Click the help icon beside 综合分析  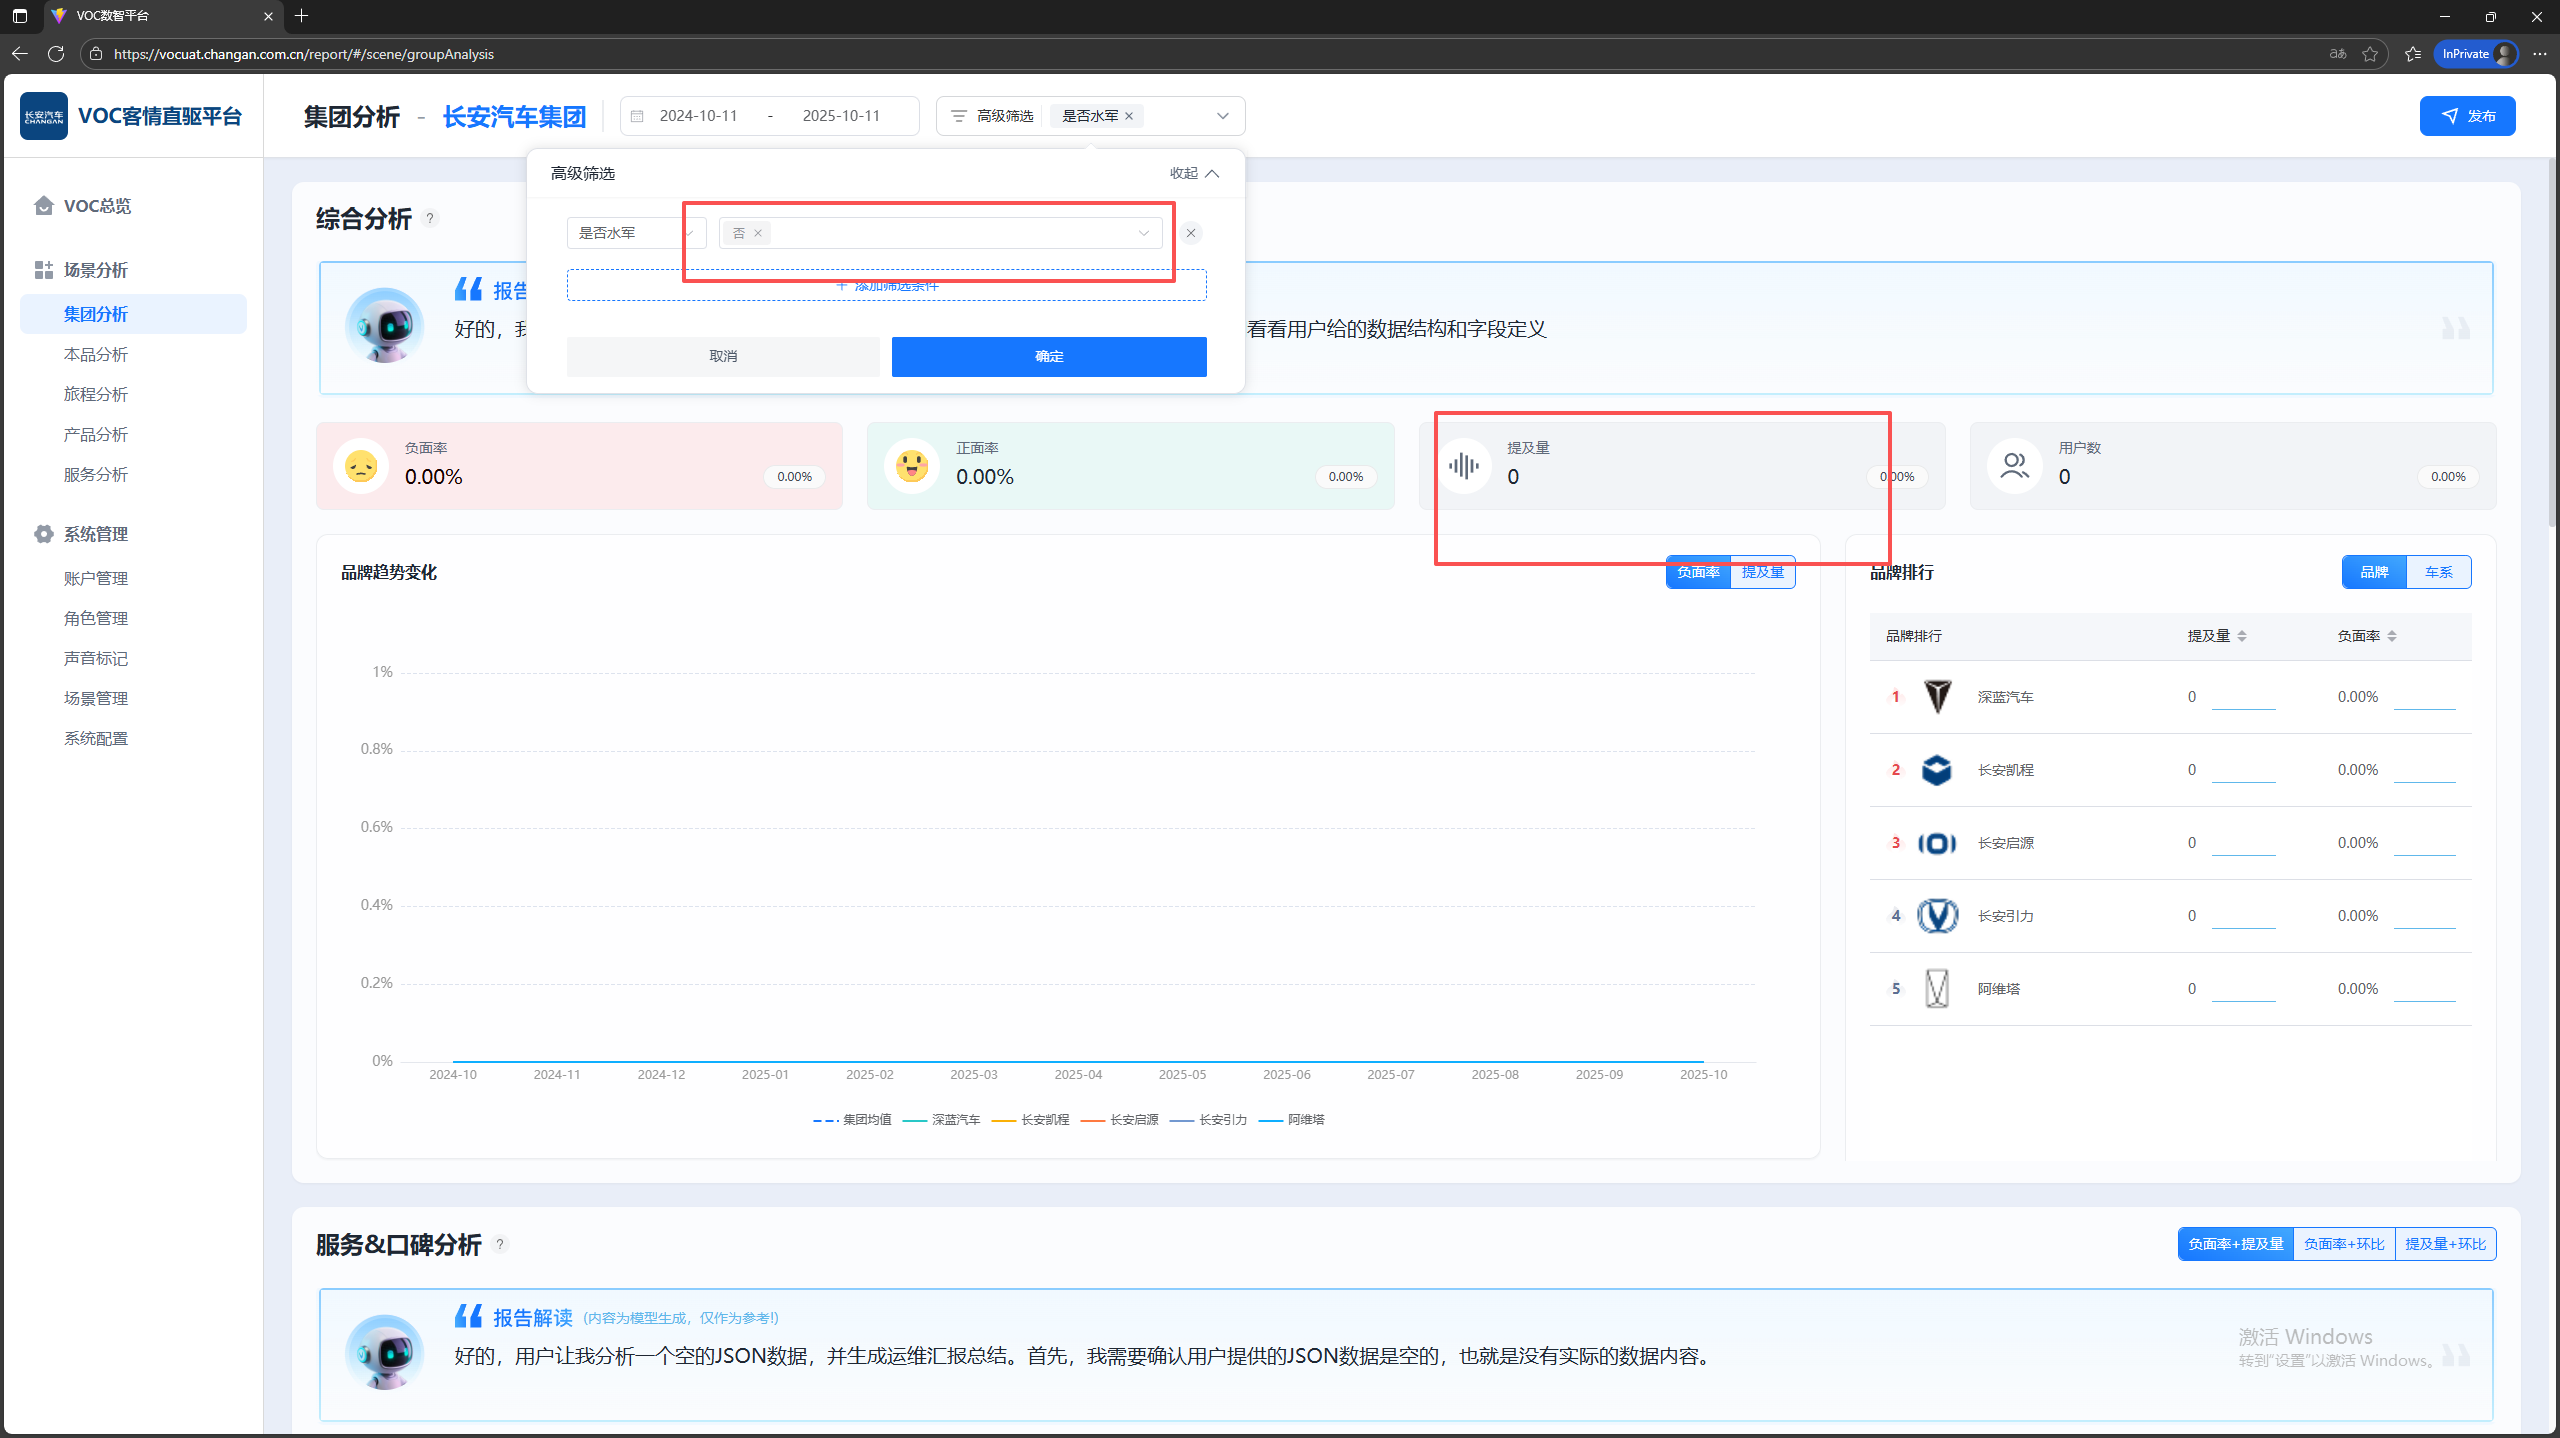(x=430, y=218)
